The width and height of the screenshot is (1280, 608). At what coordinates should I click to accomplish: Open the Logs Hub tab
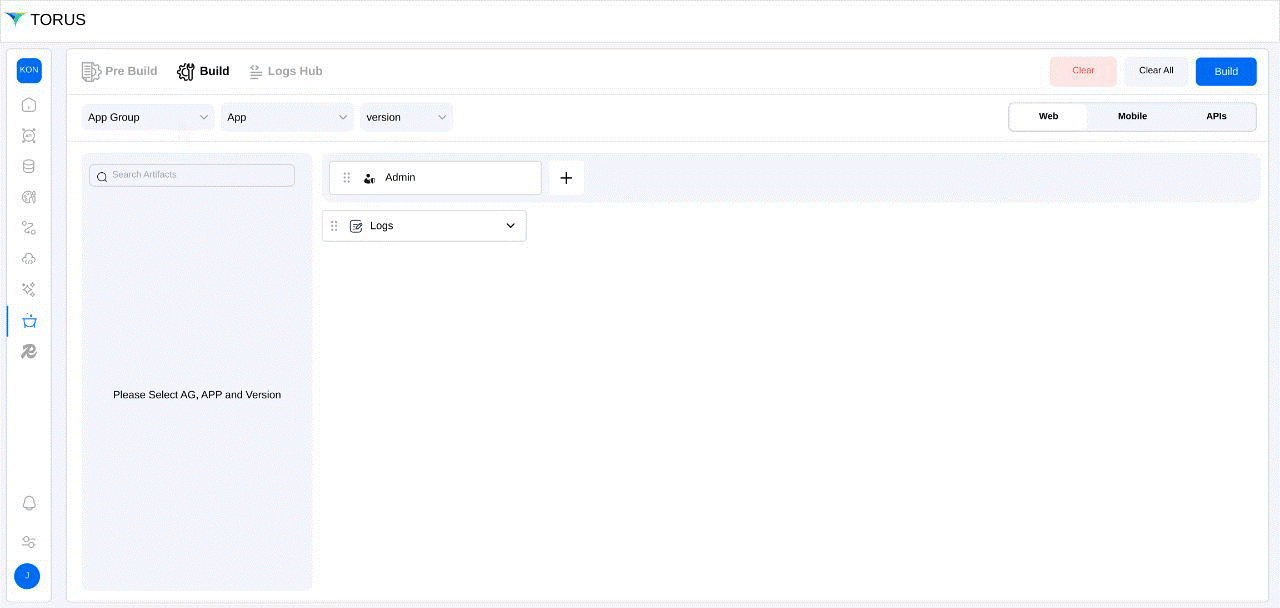[286, 71]
